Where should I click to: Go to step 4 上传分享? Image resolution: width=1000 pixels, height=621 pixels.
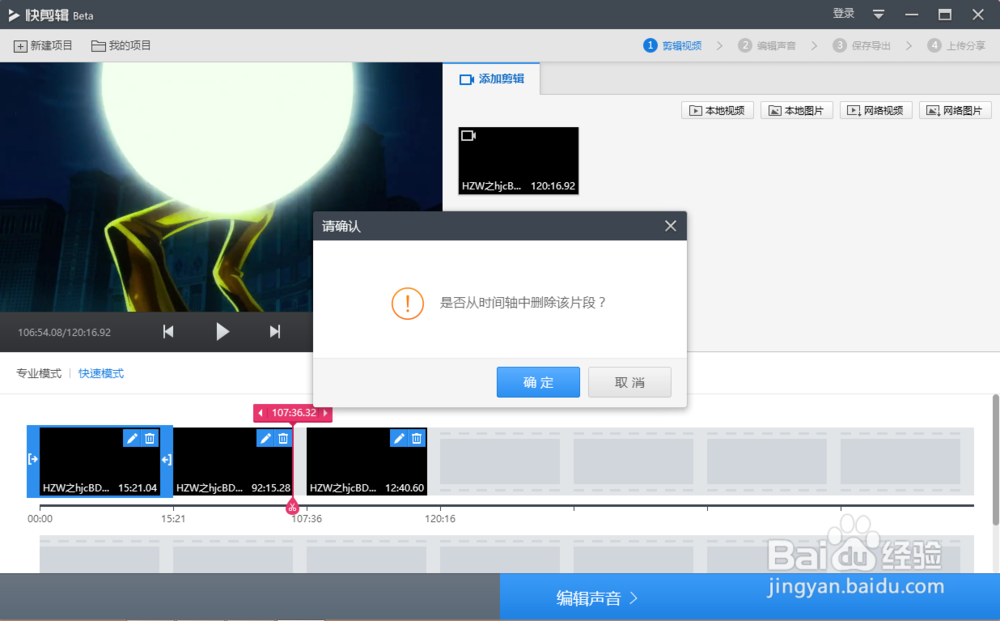tap(957, 45)
